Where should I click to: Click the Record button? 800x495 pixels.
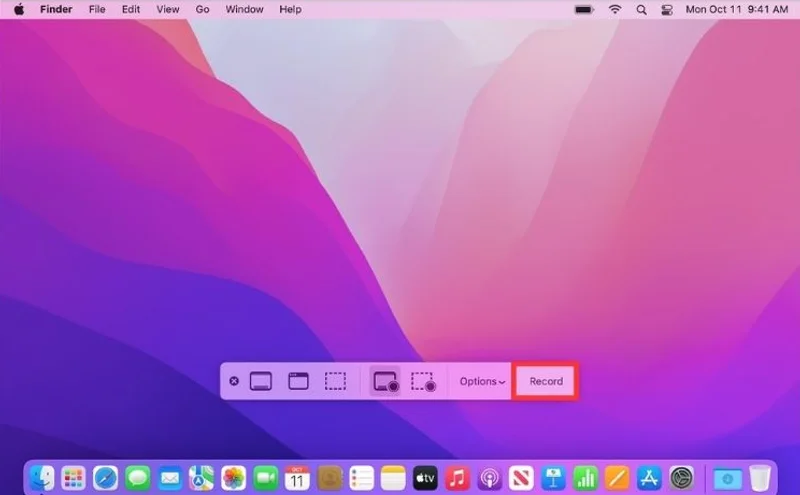pos(546,381)
